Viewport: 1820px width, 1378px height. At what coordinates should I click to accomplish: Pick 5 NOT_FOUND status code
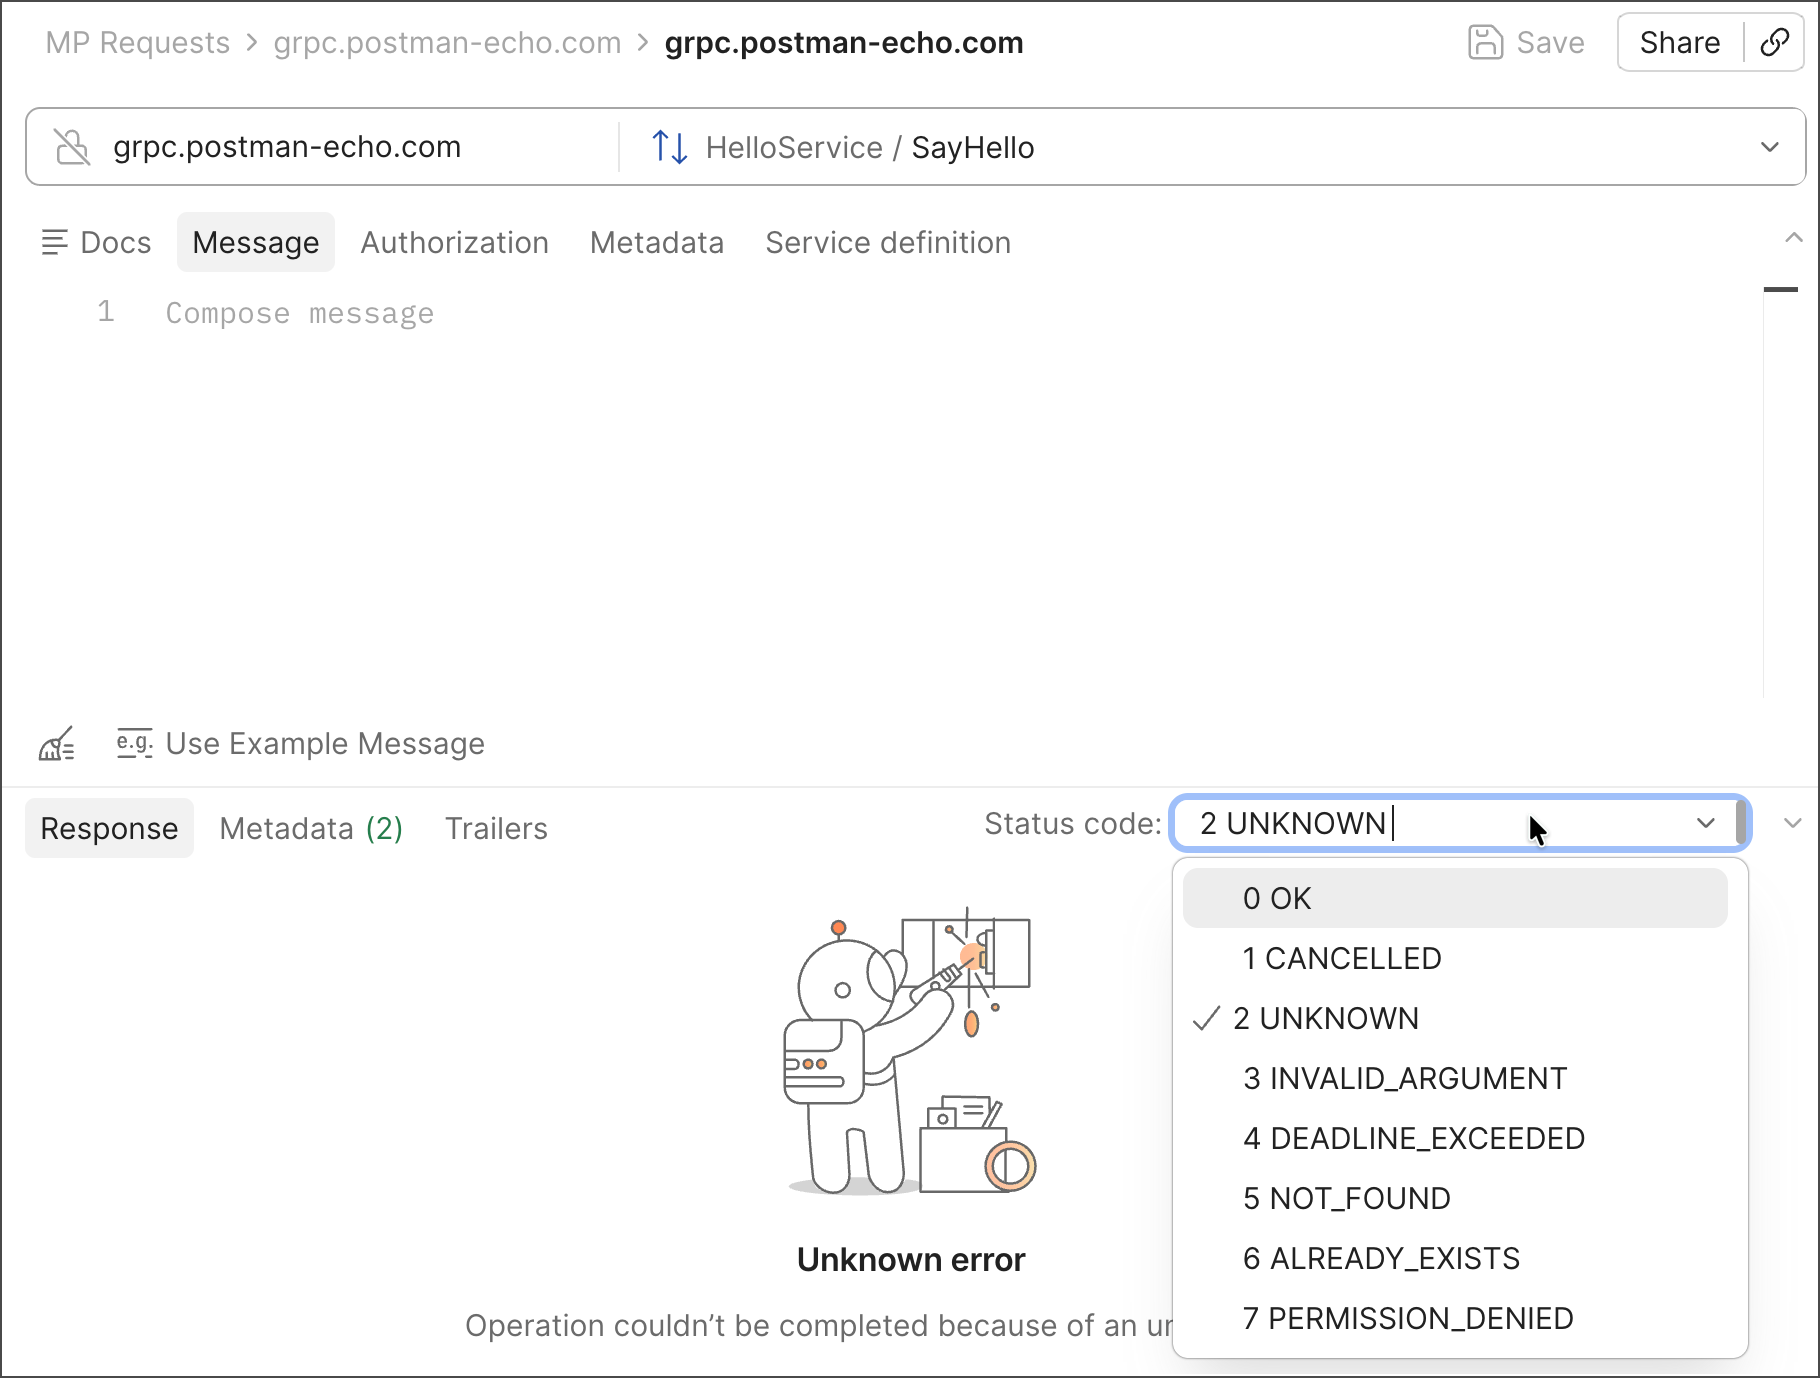coord(1455,1198)
